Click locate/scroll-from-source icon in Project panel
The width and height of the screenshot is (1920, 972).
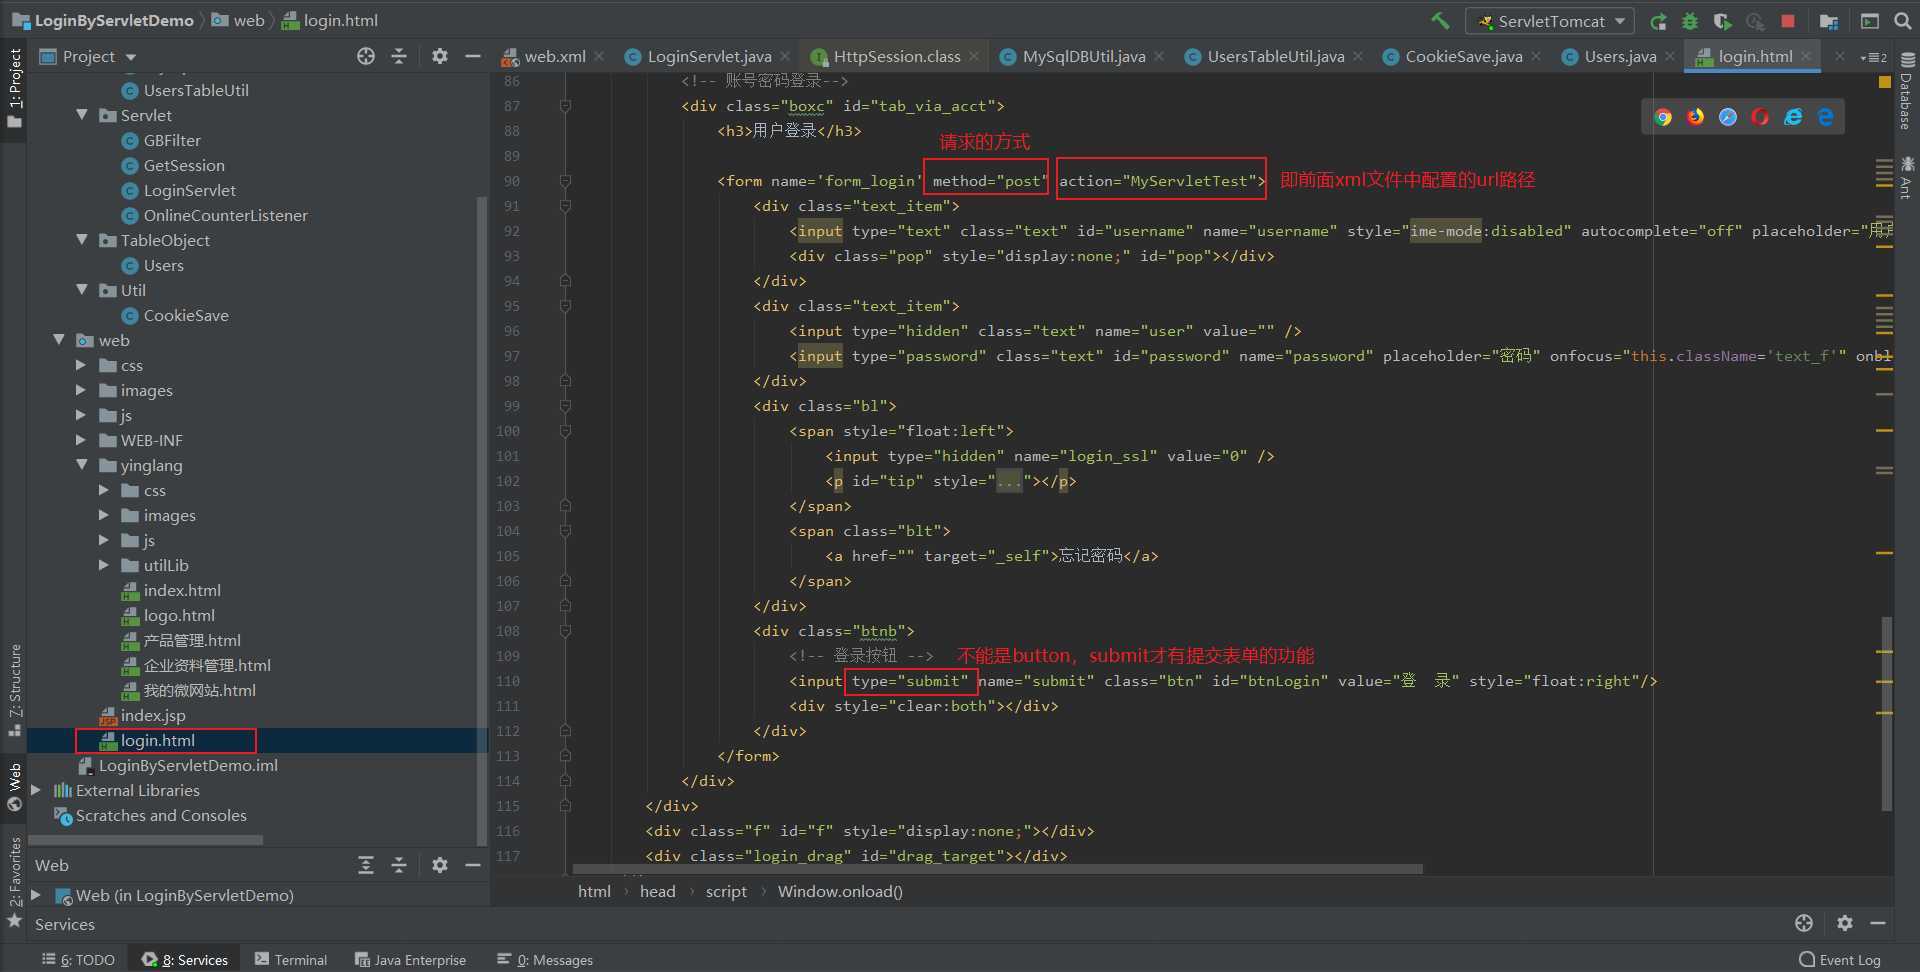(366, 56)
